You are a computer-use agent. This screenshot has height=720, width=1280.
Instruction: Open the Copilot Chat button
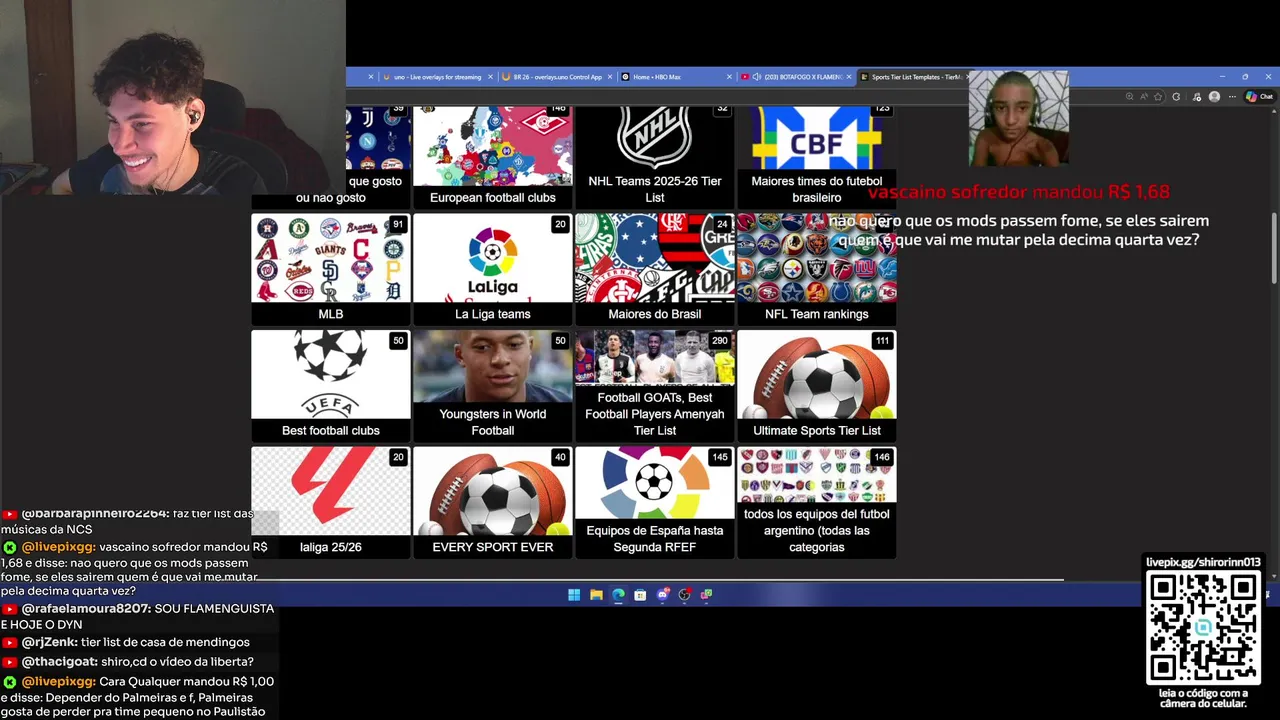click(x=1259, y=97)
